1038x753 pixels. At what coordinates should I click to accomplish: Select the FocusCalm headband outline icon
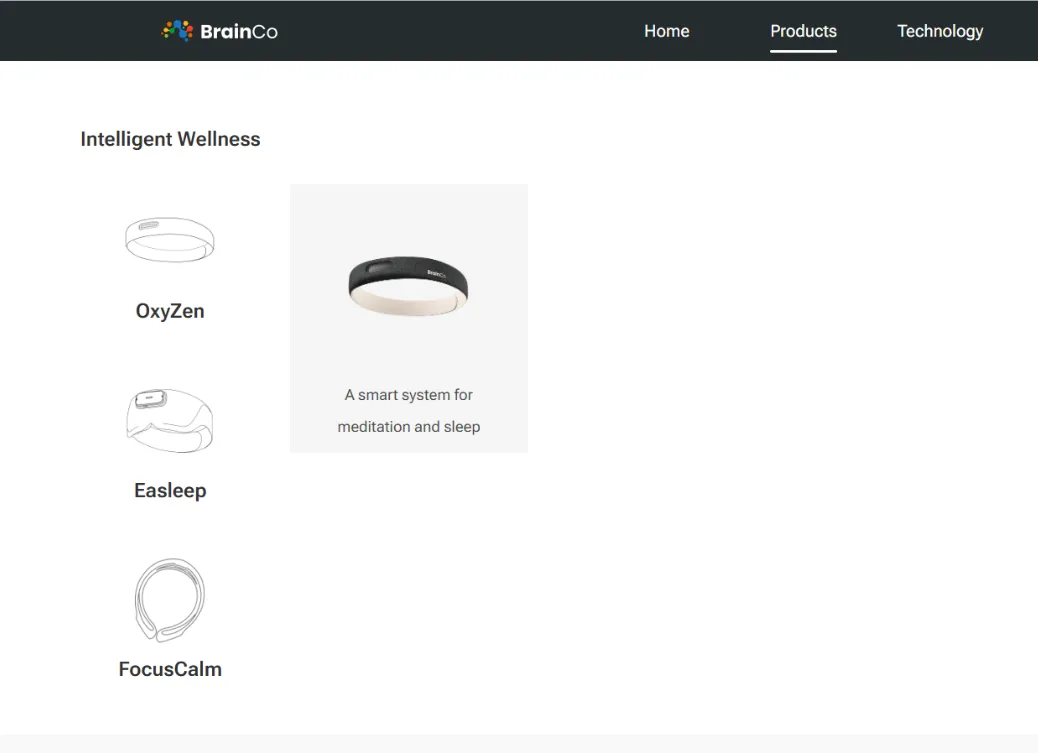tap(169, 600)
